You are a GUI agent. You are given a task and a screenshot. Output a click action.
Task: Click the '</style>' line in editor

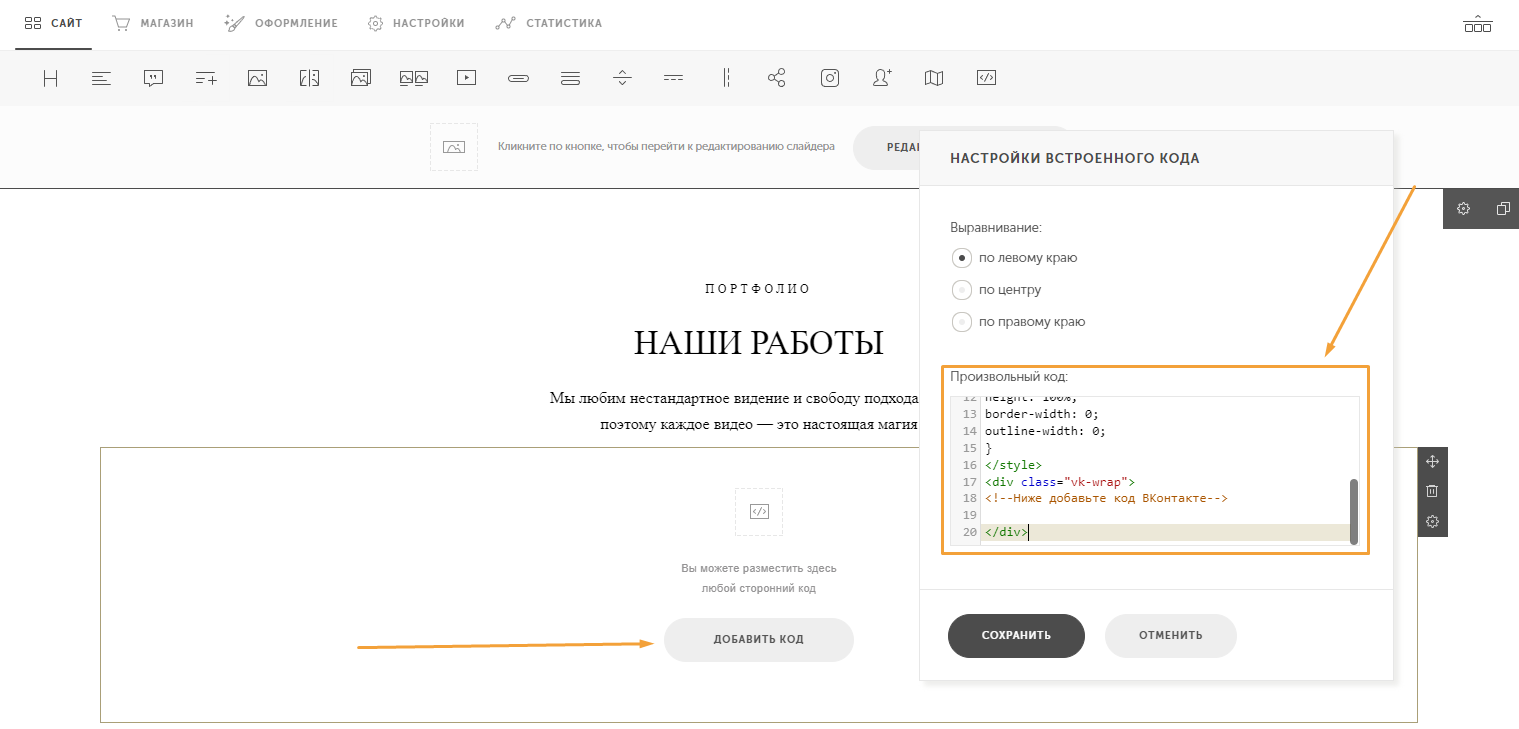tap(1013, 465)
